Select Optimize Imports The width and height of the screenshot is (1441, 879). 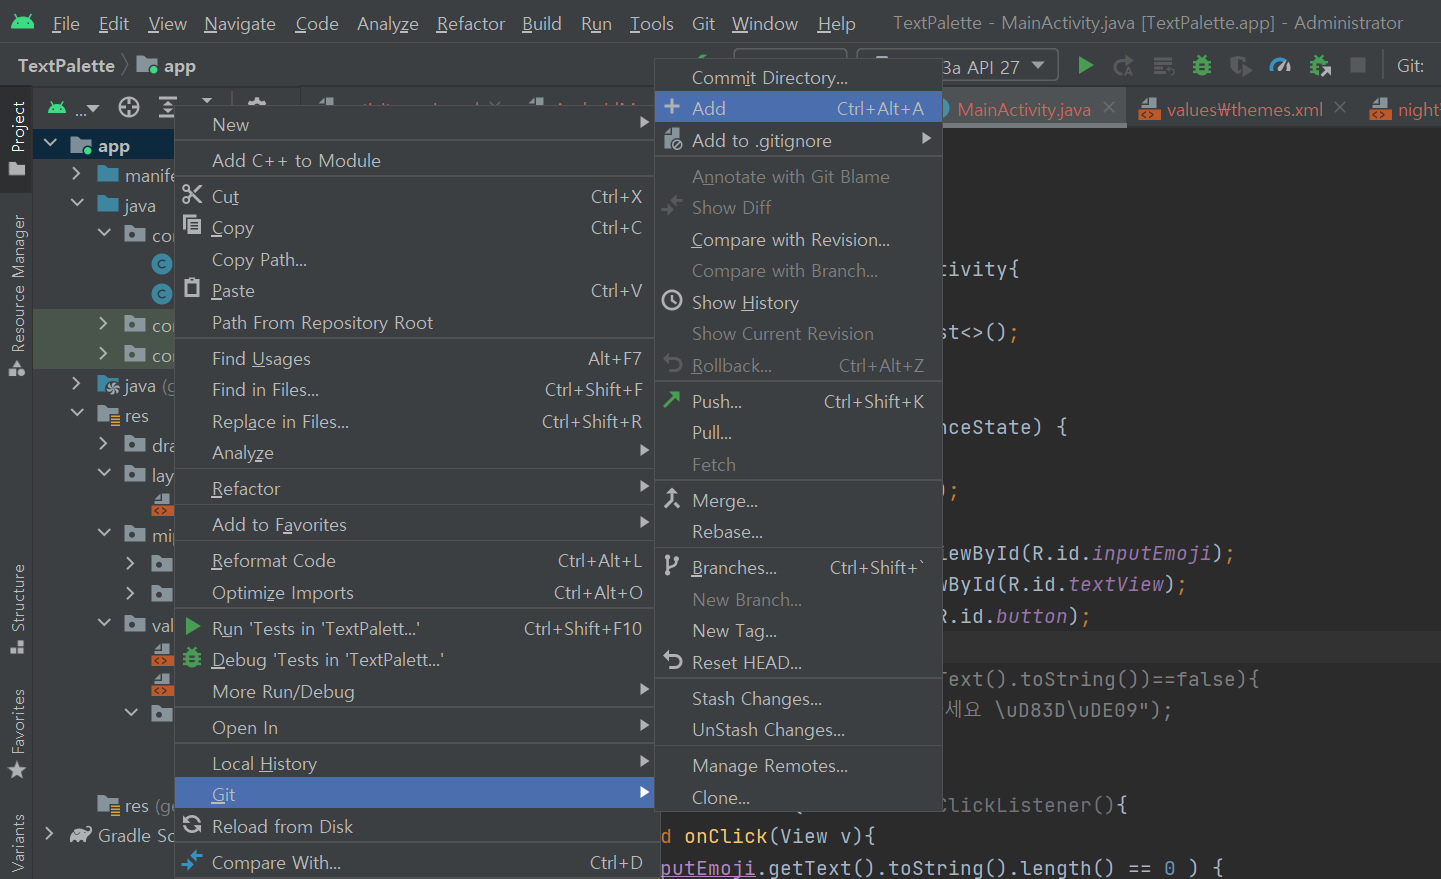pos(414,592)
